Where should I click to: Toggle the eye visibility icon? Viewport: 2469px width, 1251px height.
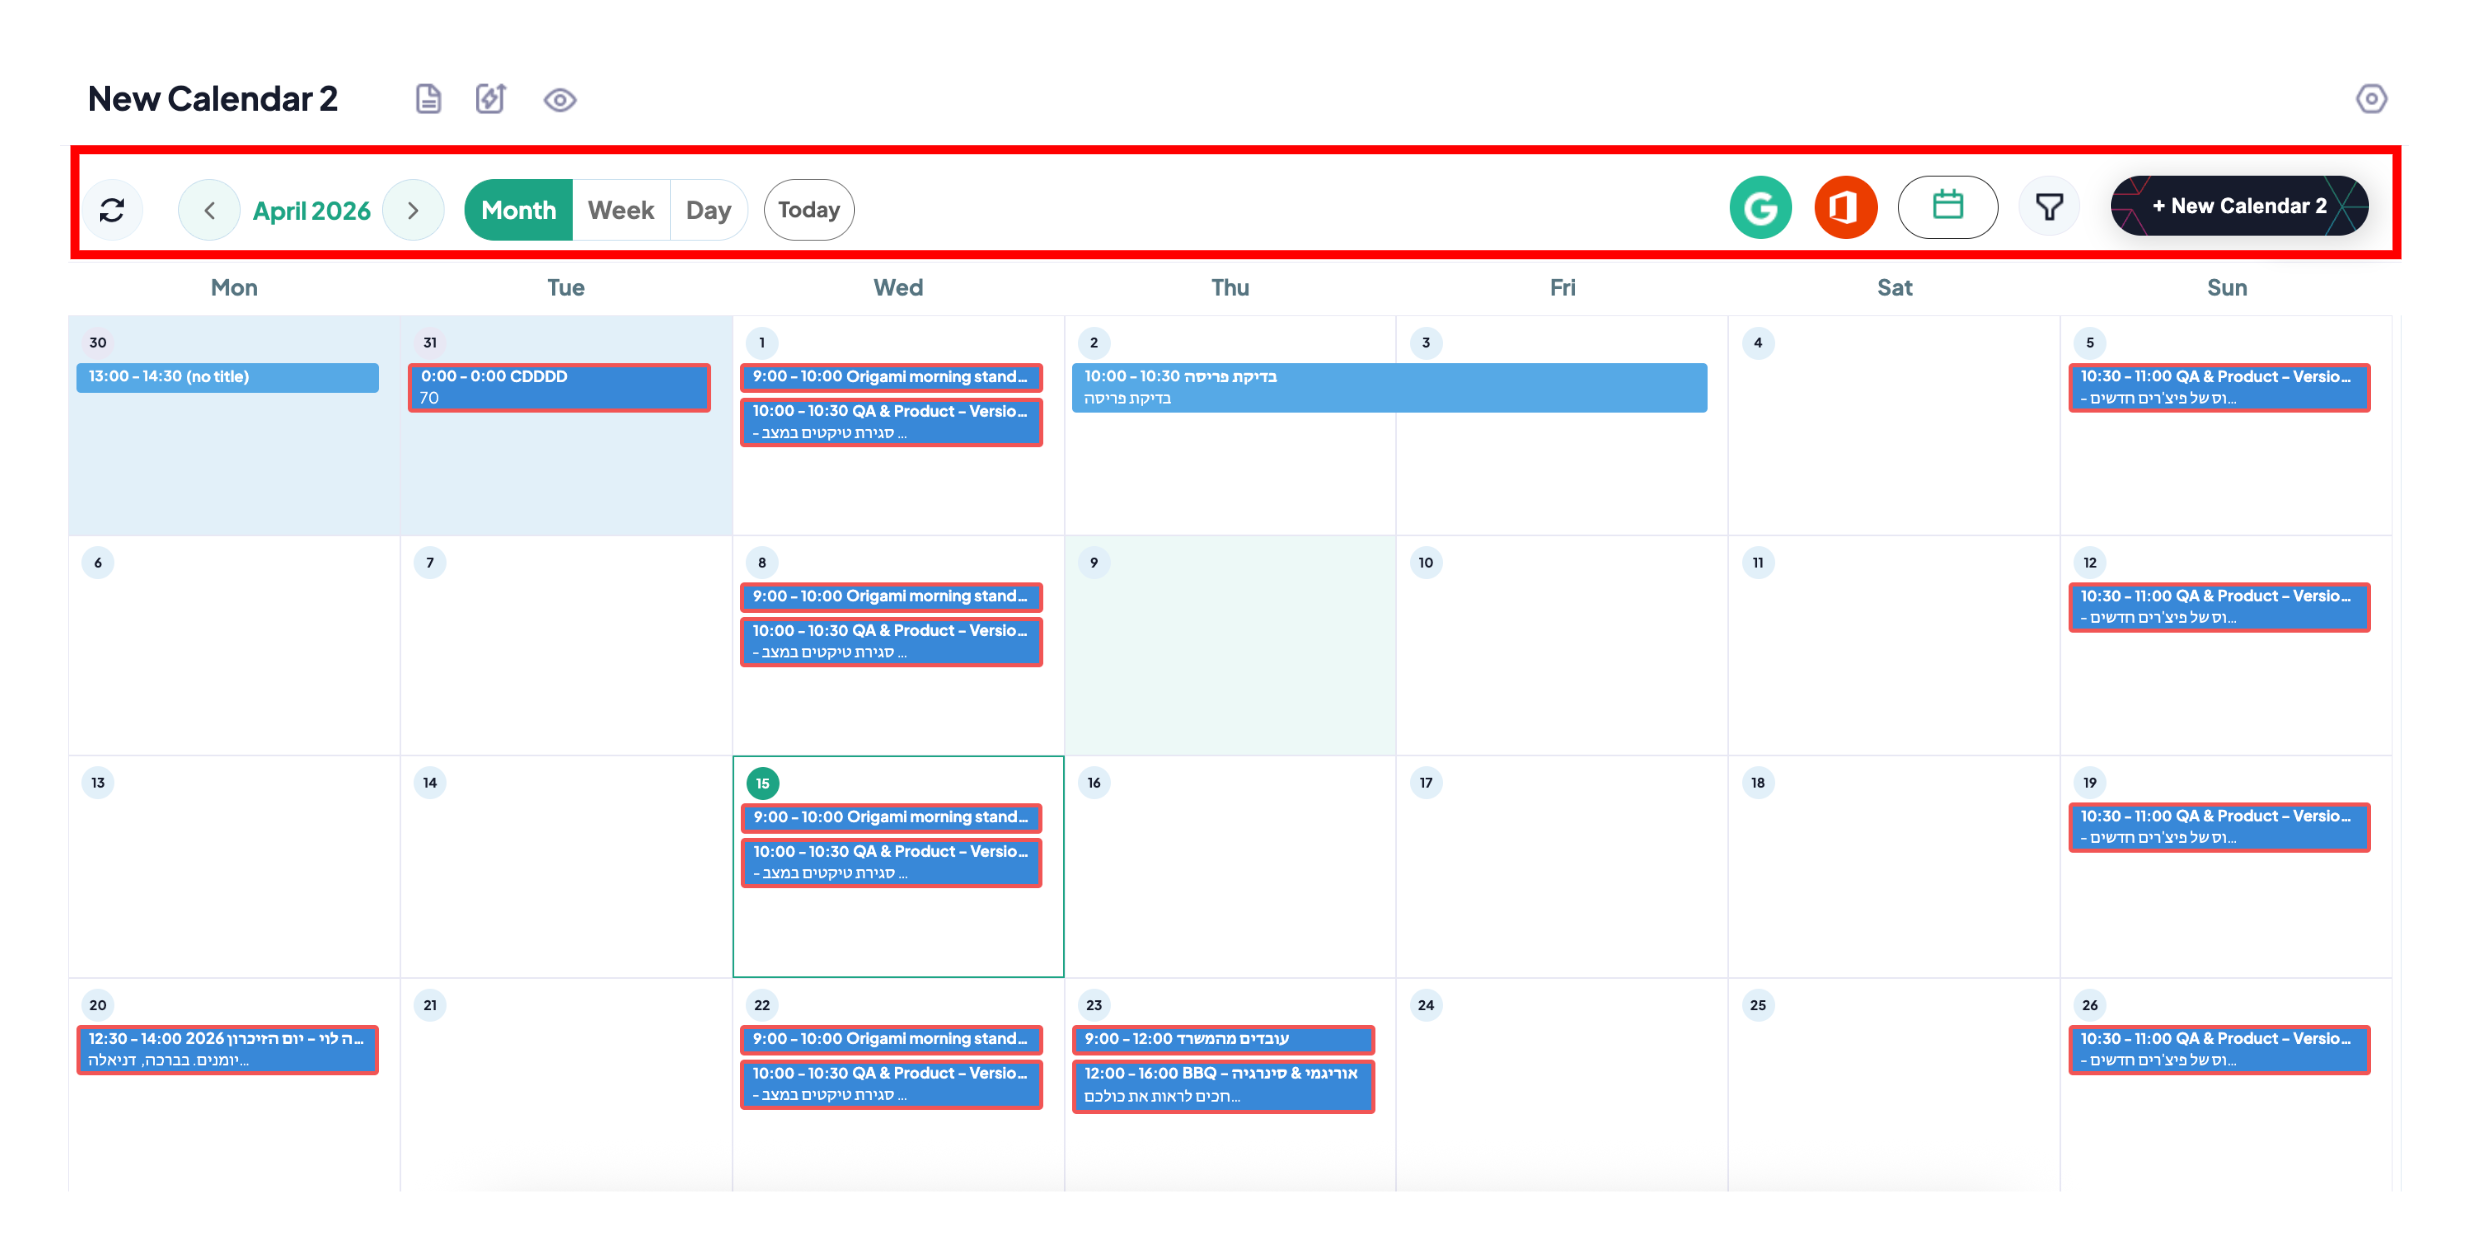click(560, 100)
